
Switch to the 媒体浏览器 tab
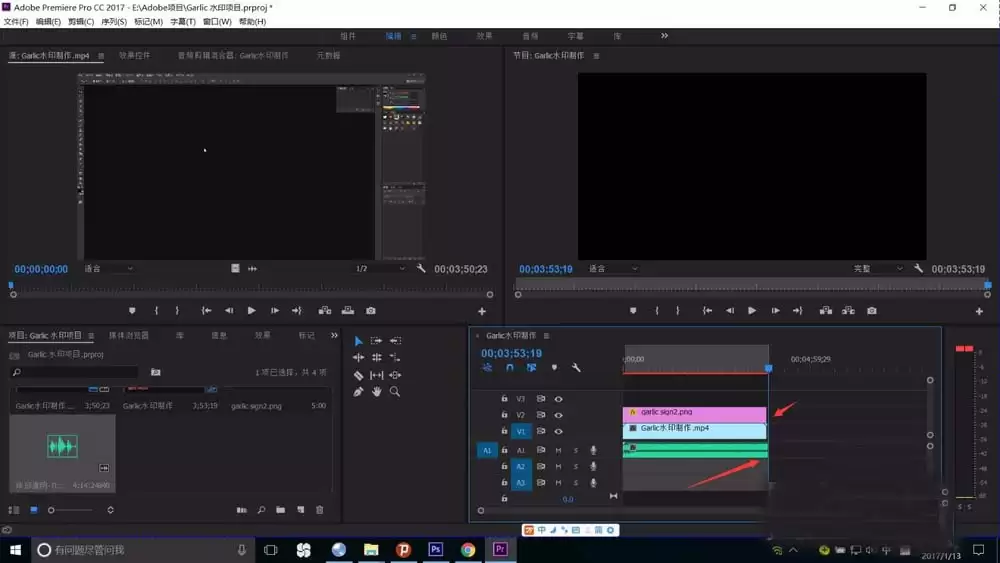(x=129, y=336)
